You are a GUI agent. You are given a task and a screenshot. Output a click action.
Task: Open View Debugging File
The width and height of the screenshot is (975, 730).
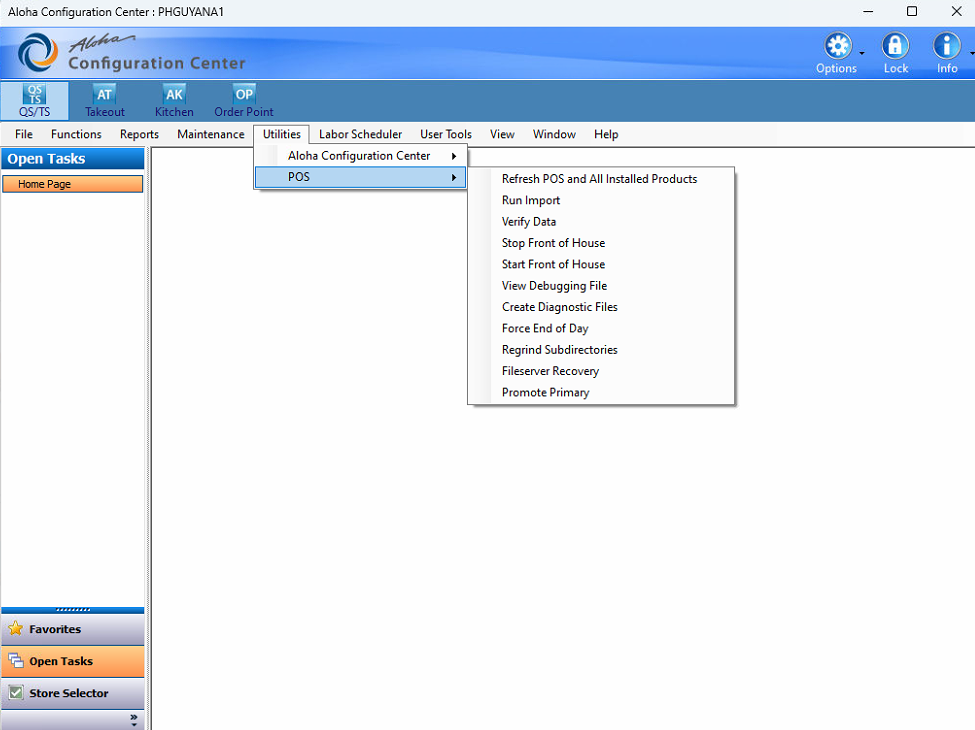[601, 286]
